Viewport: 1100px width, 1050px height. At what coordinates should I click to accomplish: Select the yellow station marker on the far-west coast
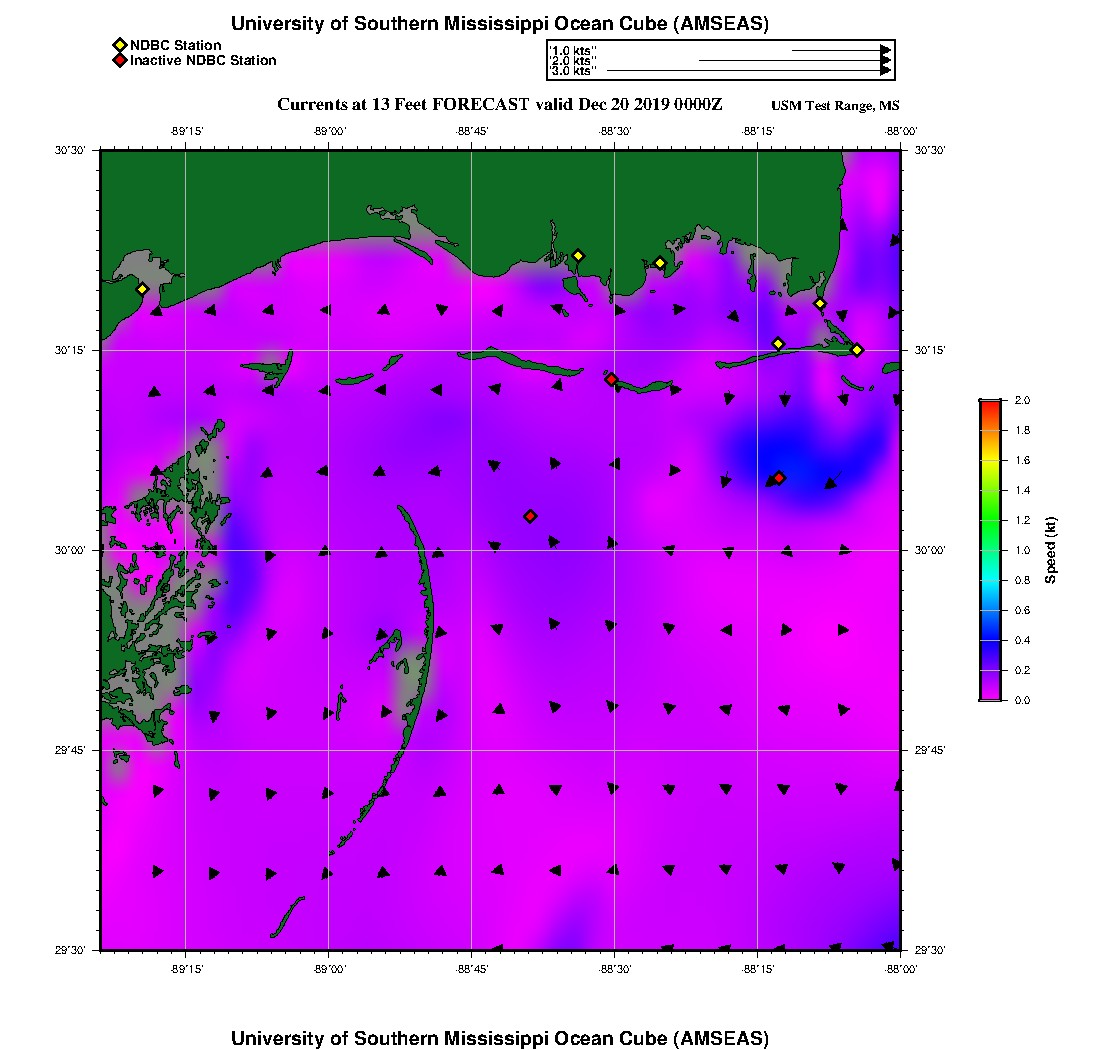[x=142, y=289]
